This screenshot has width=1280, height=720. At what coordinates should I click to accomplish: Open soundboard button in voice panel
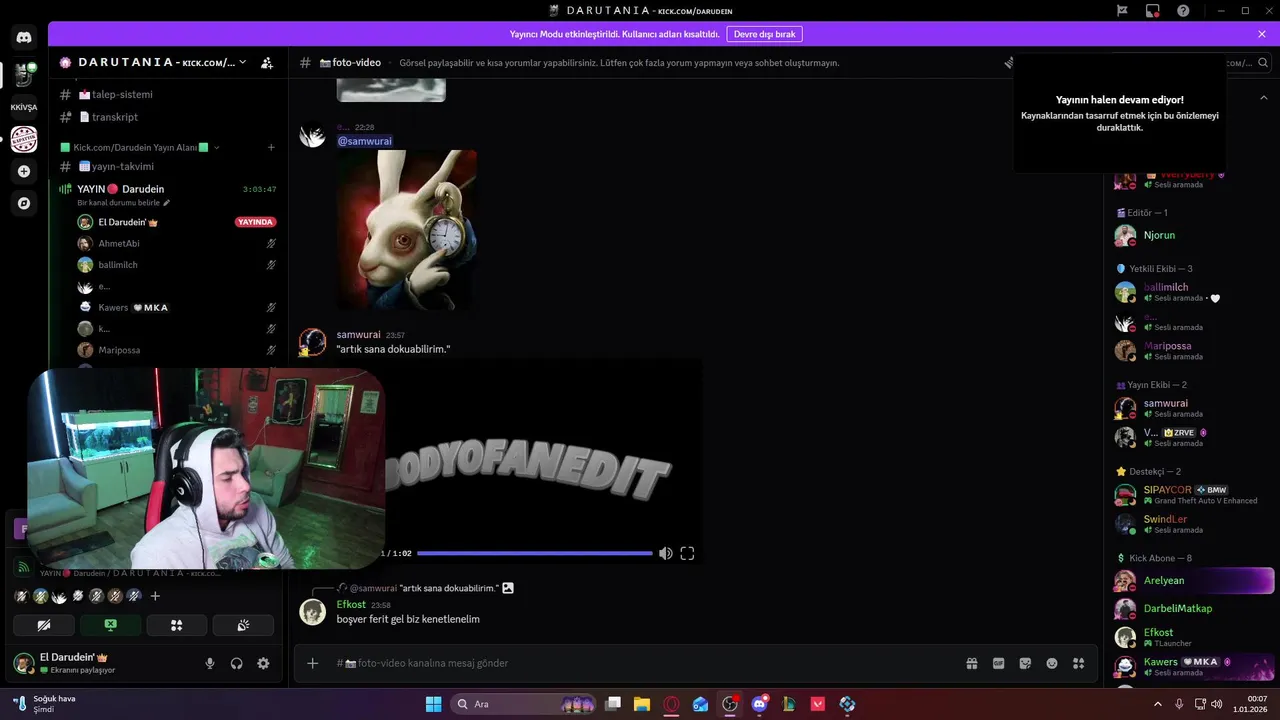(243, 625)
